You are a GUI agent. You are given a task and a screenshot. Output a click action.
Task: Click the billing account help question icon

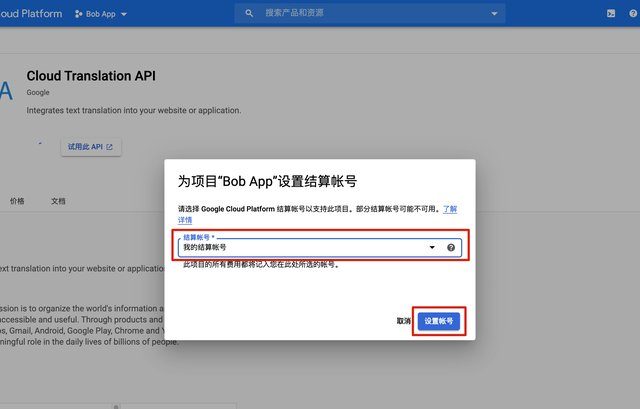click(451, 247)
